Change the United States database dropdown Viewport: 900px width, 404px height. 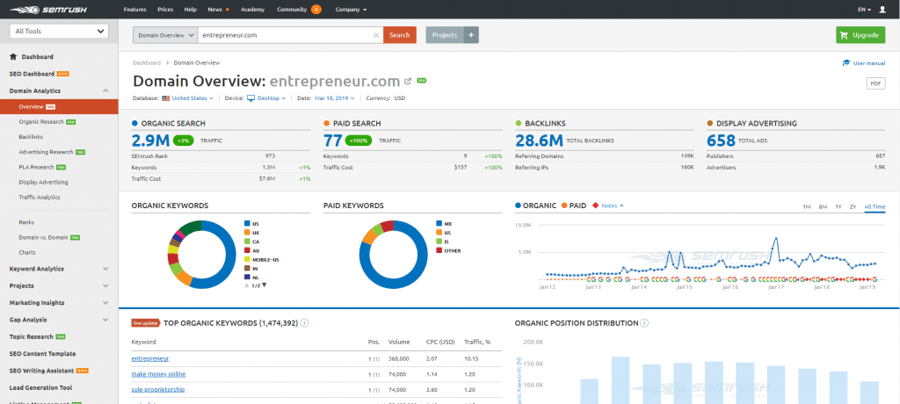[x=188, y=98]
